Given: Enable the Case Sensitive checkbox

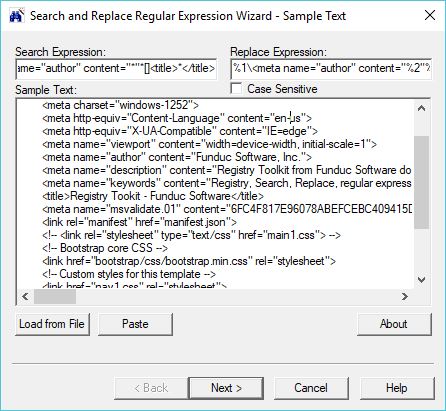Looking at the screenshot, I should 236,89.
